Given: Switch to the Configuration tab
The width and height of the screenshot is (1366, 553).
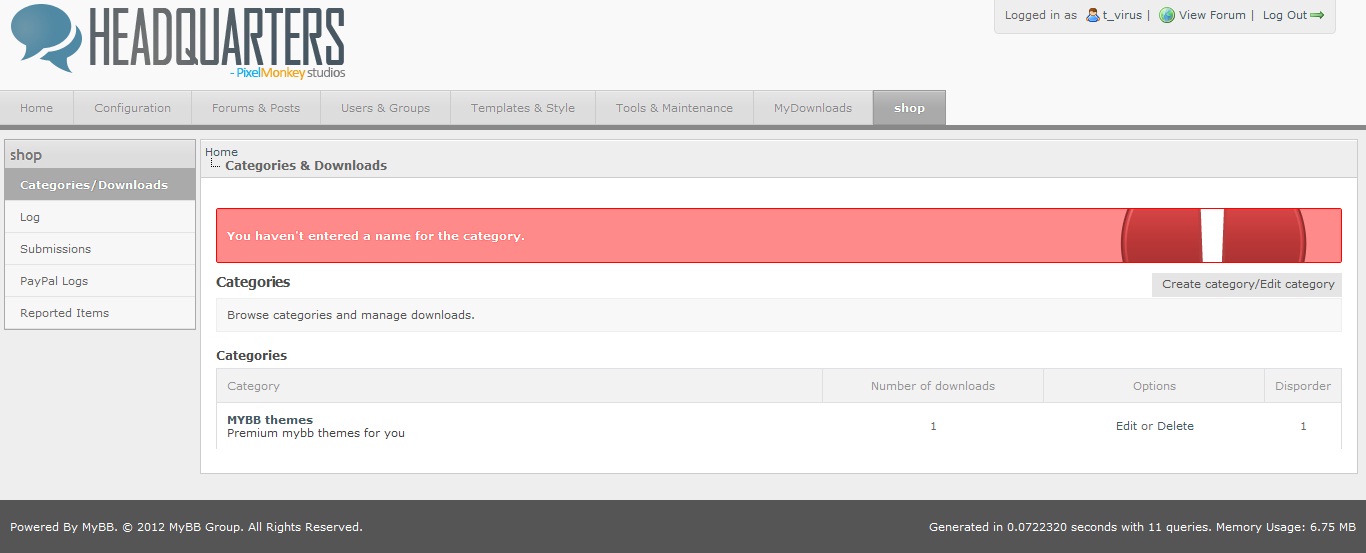Looking at the screenshot, I should pyautogui.click(x=132, y=108).
